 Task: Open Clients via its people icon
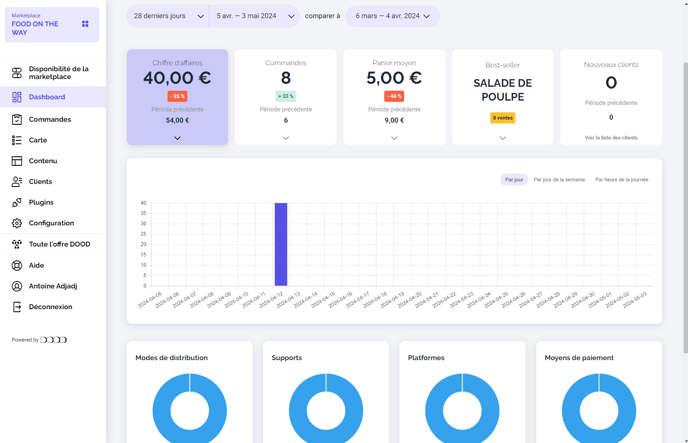tap(17, 182)
